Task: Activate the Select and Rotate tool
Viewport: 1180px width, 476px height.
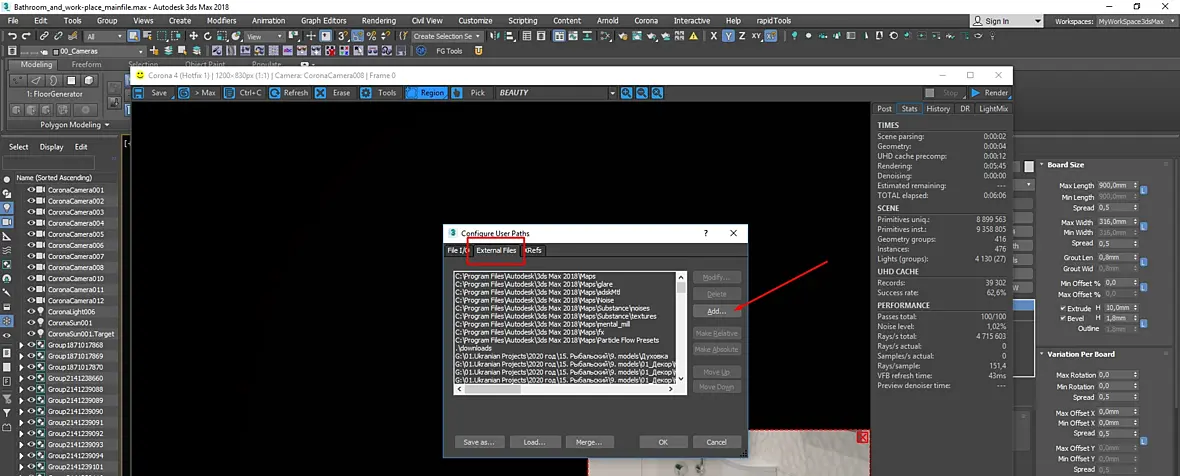Action: (x=208, y=35)
